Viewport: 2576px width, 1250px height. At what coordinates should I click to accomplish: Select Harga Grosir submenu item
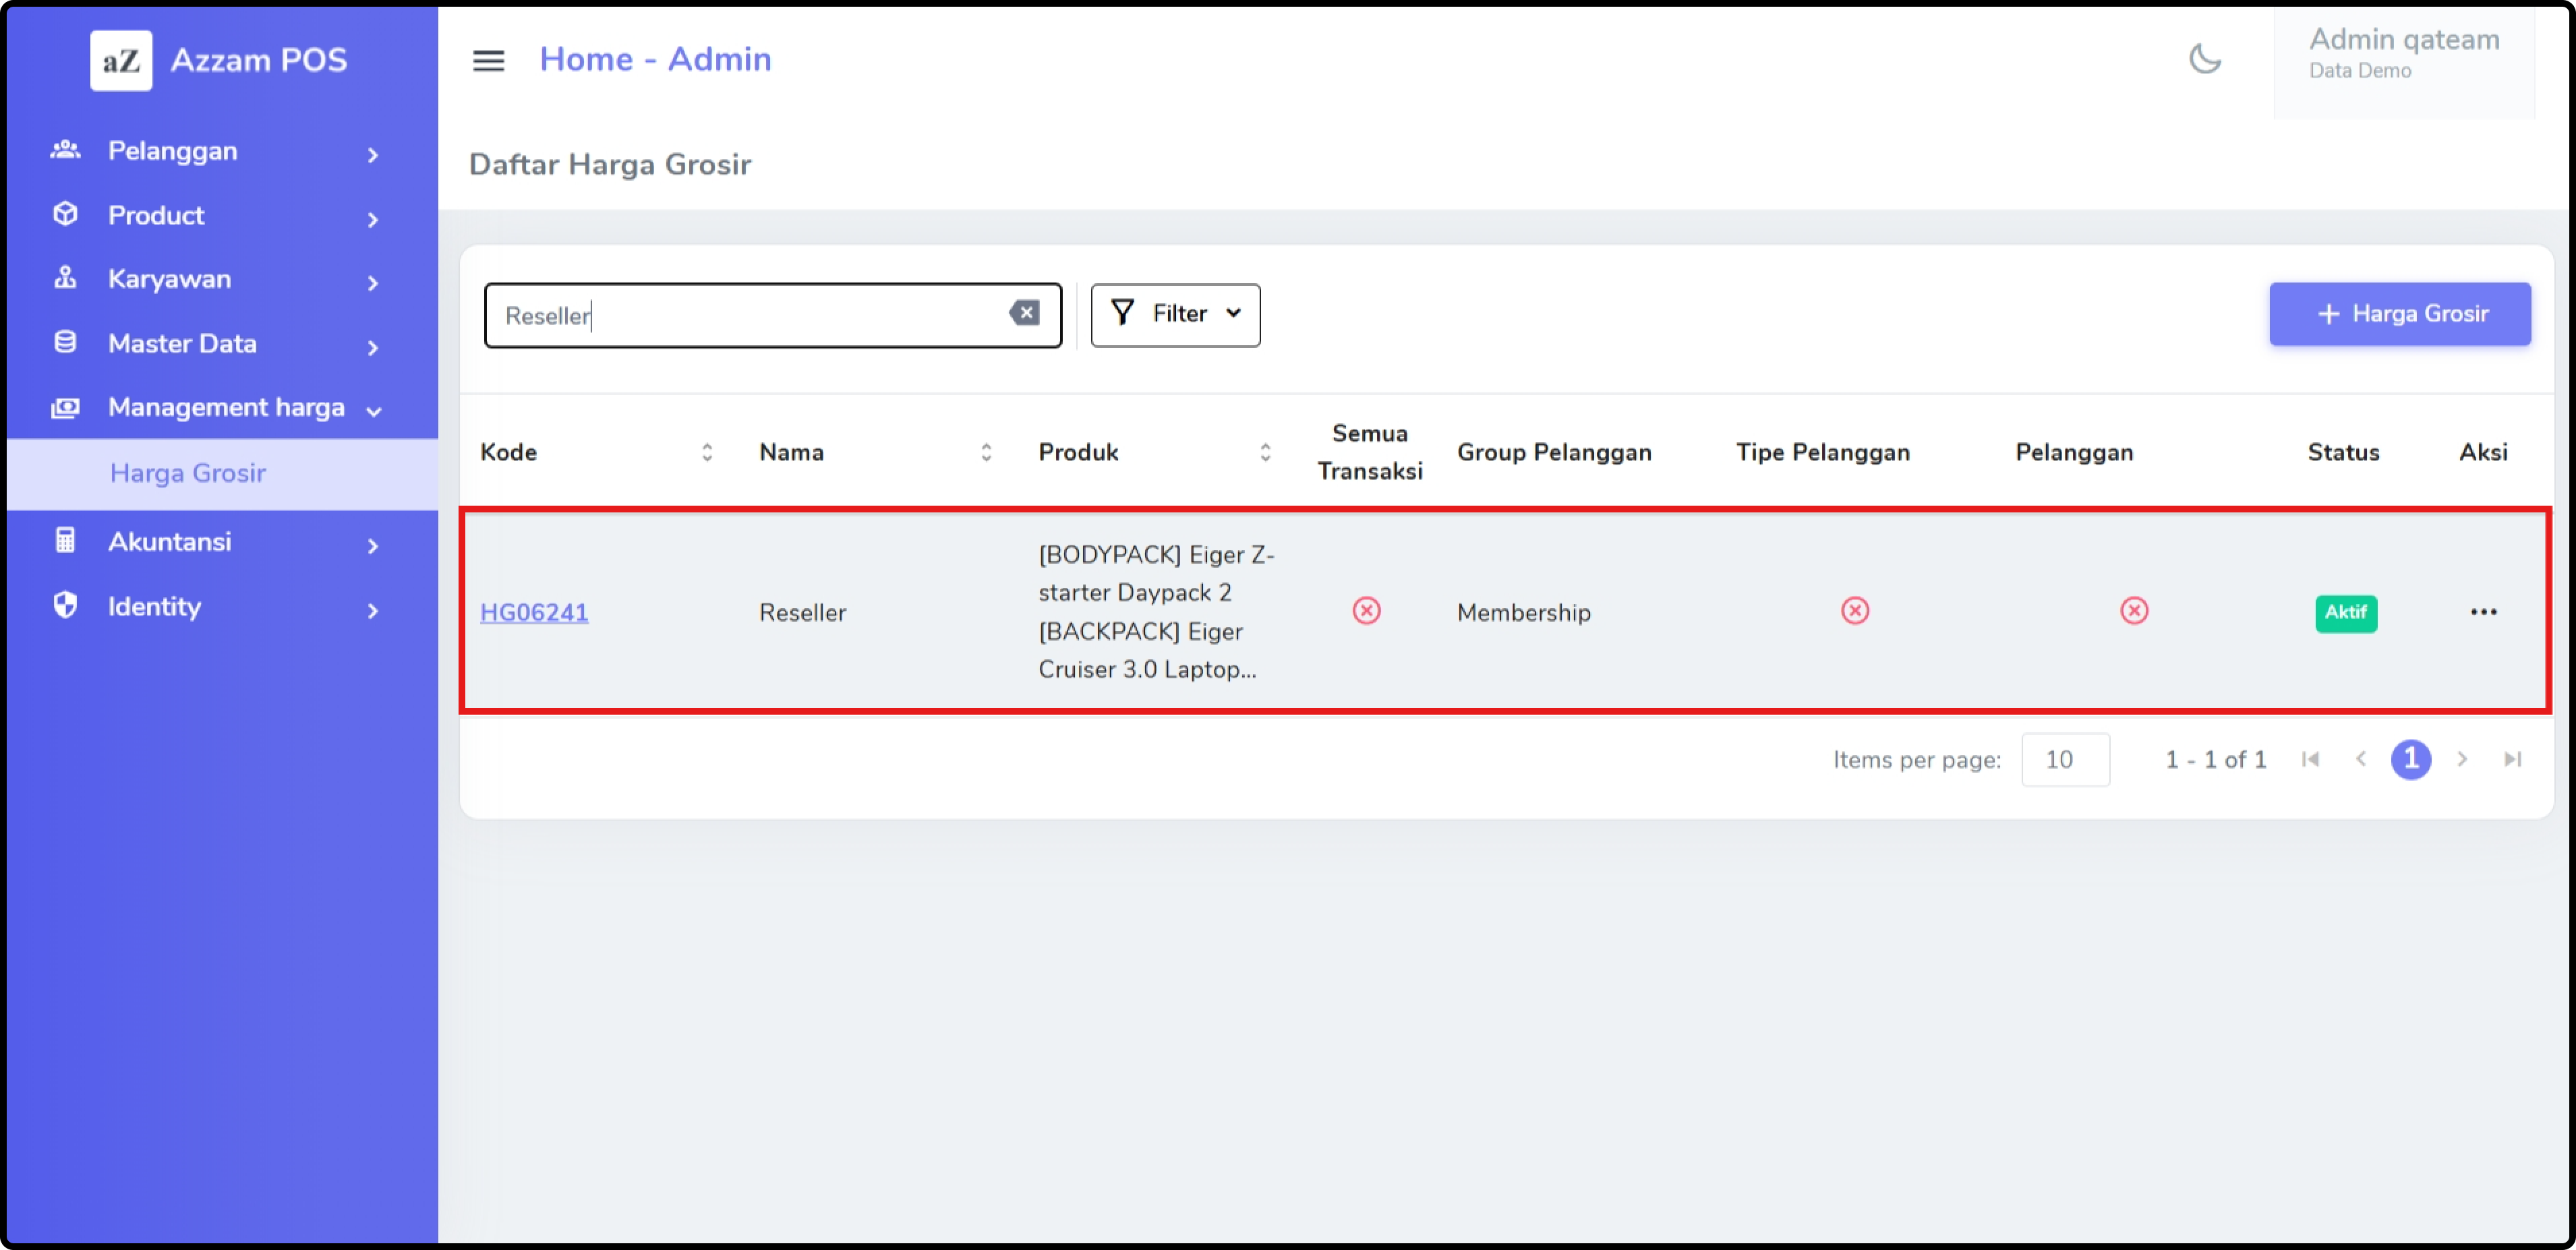[188, 473]
